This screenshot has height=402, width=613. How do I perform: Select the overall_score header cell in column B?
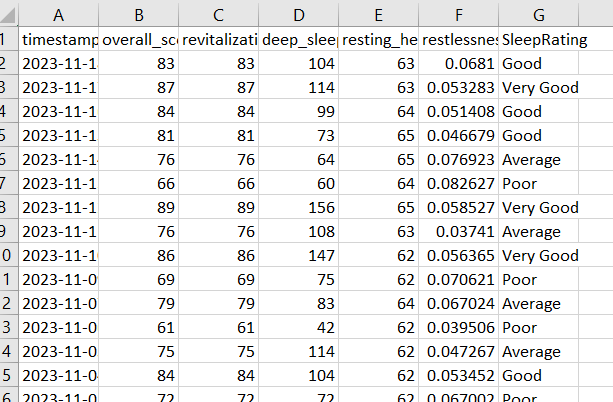pyautogui.click(x=139, y=40)
